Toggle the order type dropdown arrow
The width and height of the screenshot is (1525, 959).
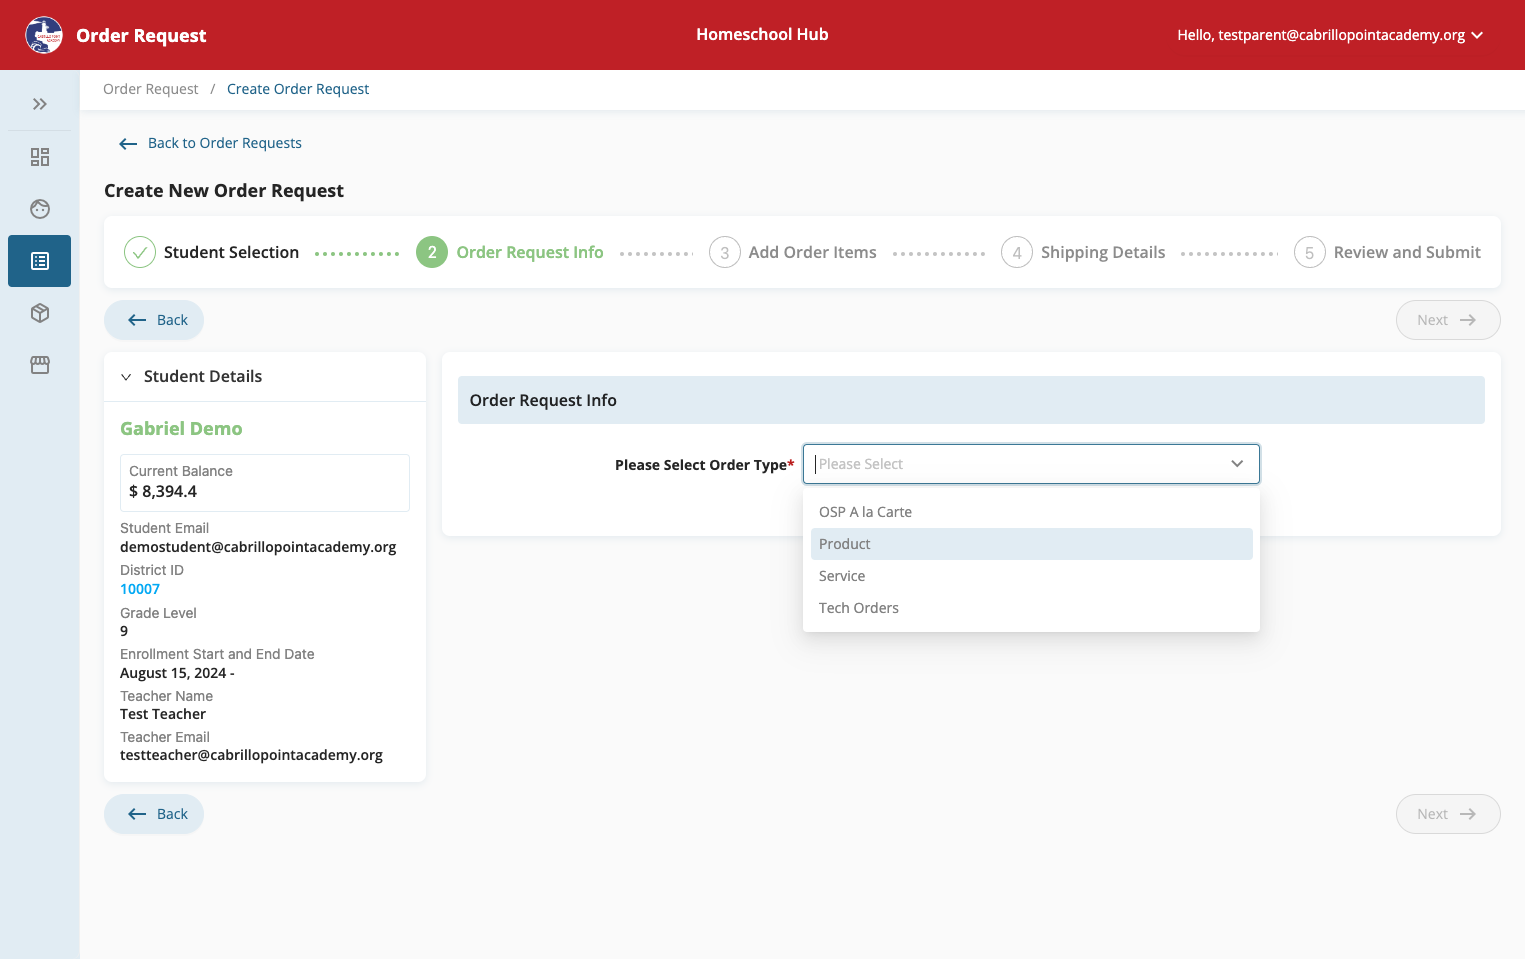[x=1237, y=464]
